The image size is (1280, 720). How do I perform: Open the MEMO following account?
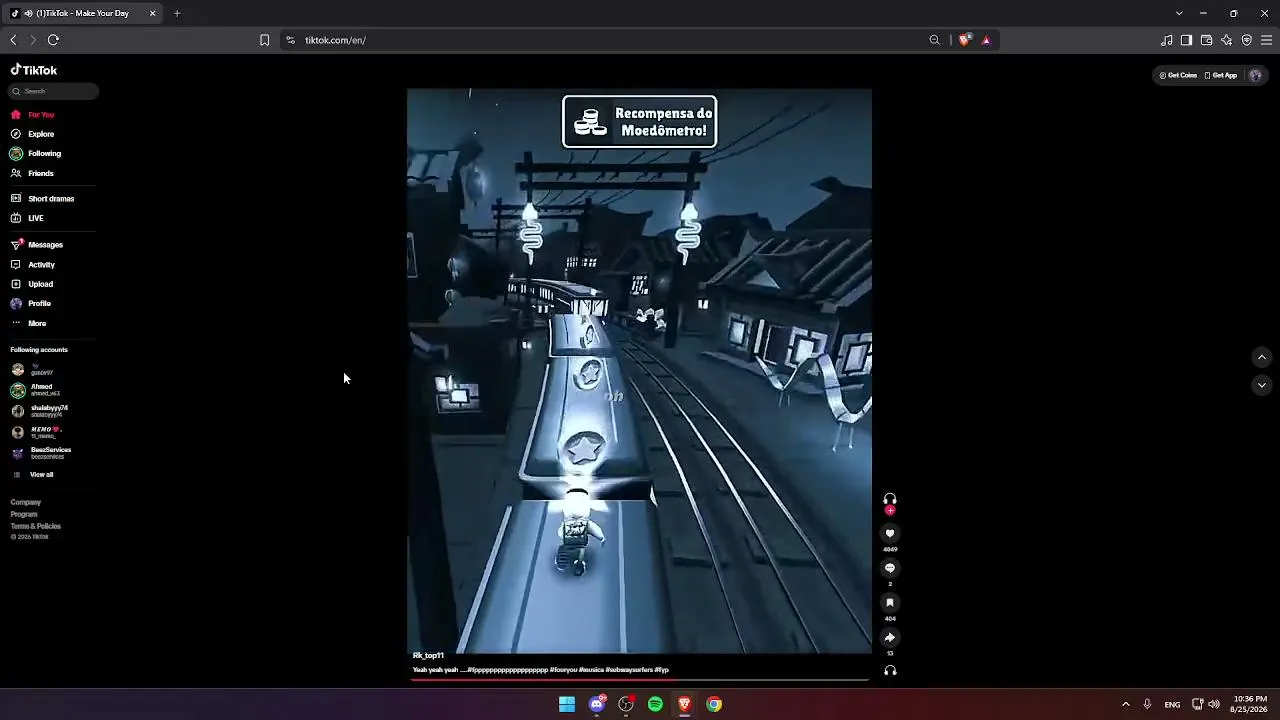(35, 432)
